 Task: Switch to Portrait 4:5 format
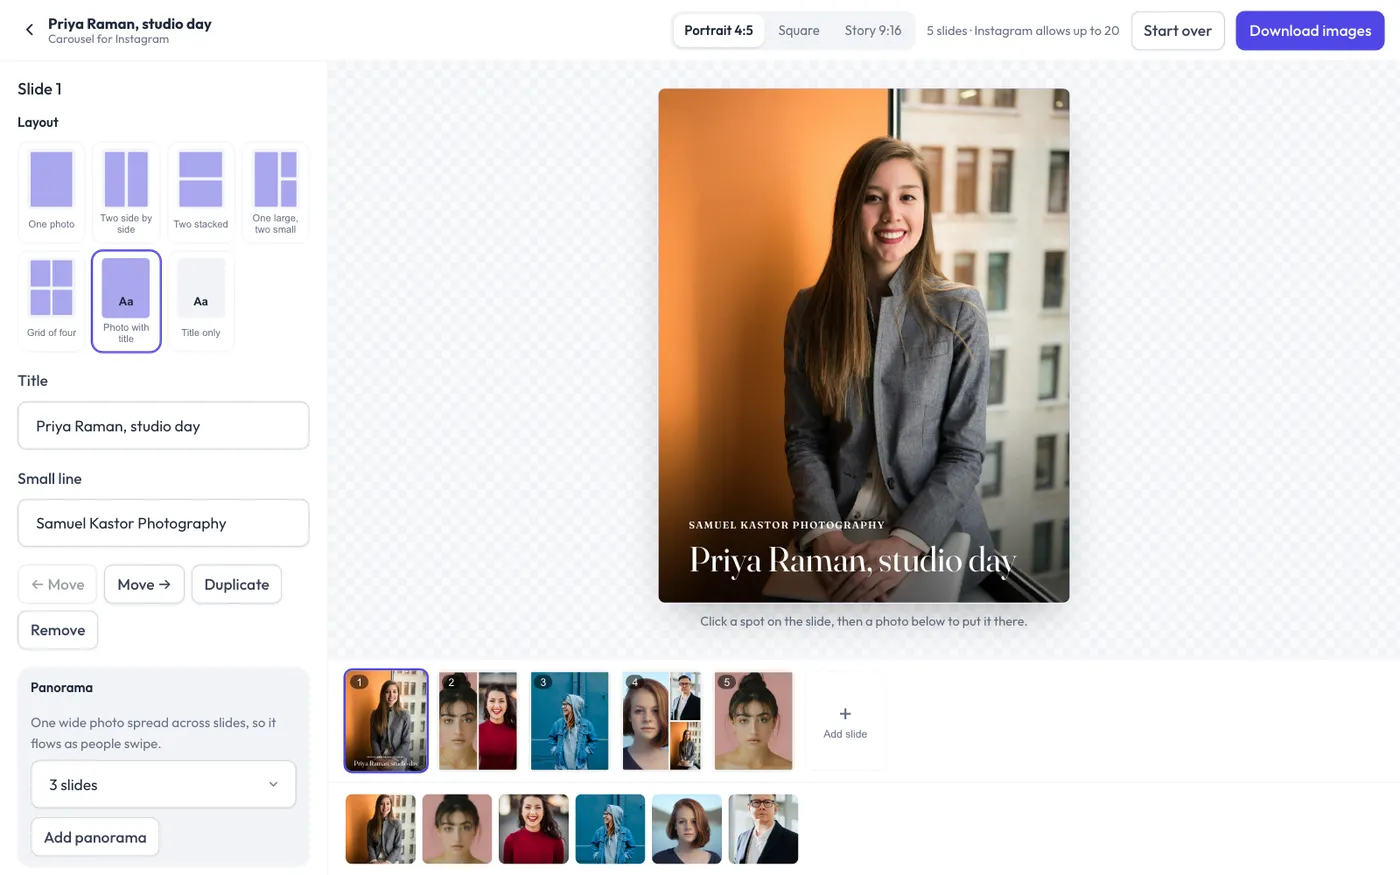[x=718, y=30]
